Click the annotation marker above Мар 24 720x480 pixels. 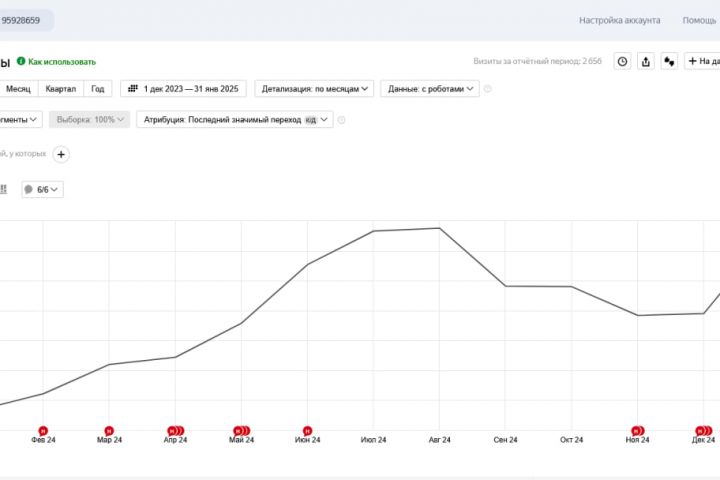[x=109, y=431]
